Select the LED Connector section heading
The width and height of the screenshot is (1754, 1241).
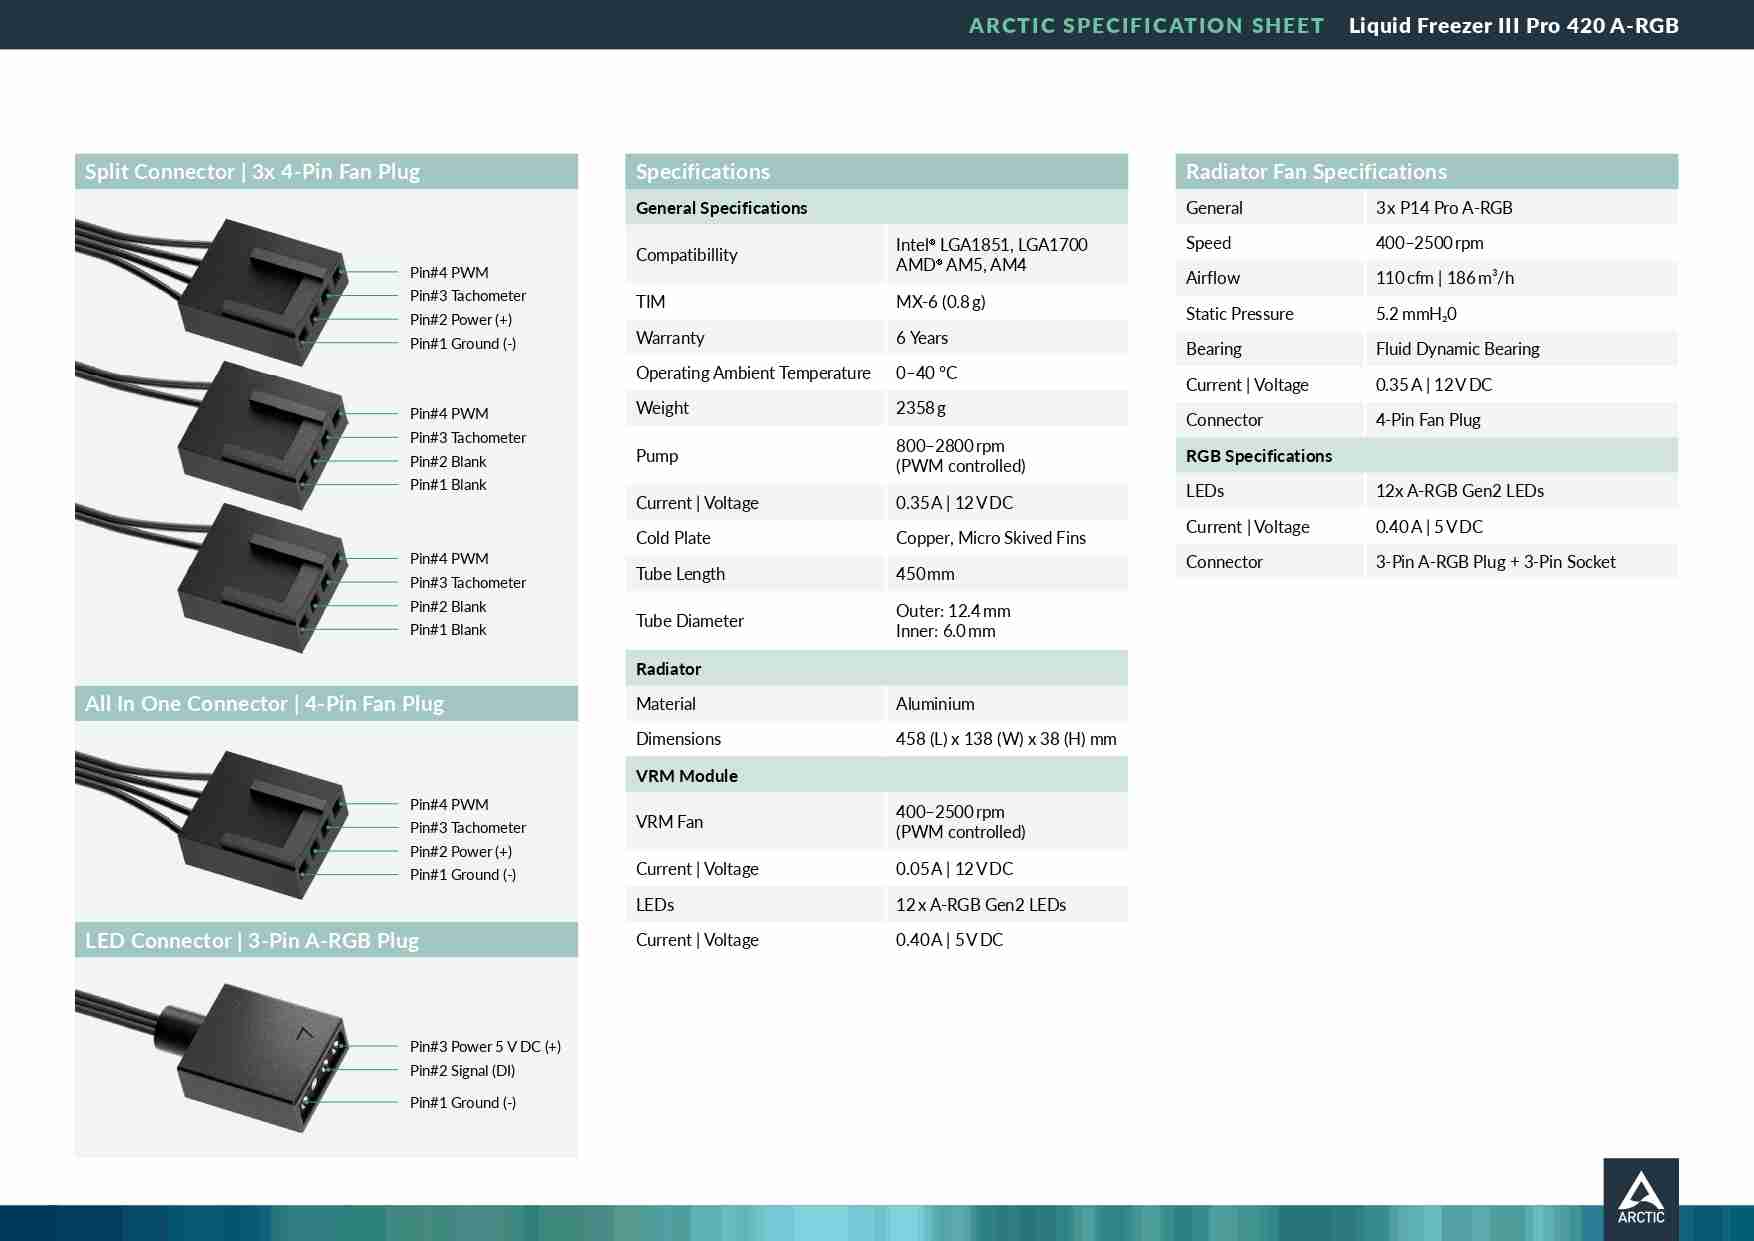pyautogui.click(x=252, y=941)
